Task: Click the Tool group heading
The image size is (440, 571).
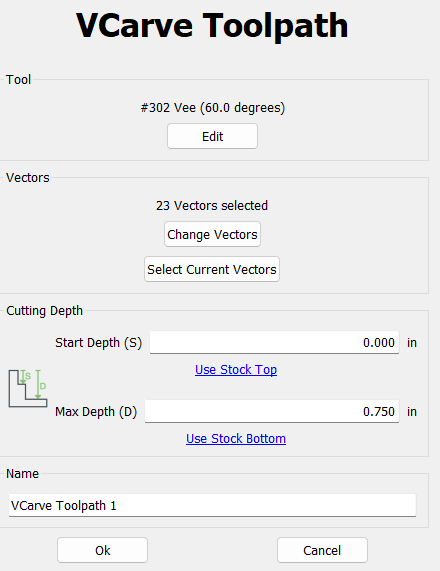Action: pos(19,80)
